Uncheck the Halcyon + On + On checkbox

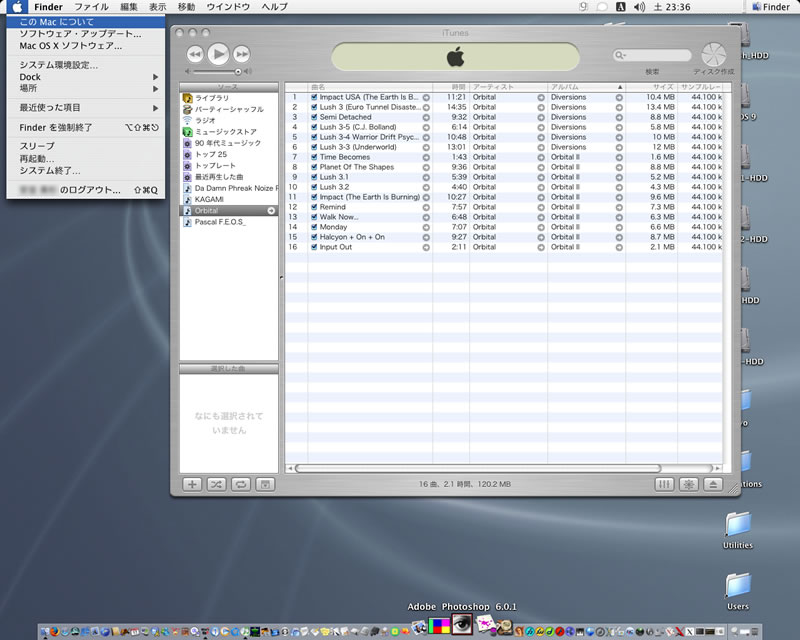click(314, 237)
